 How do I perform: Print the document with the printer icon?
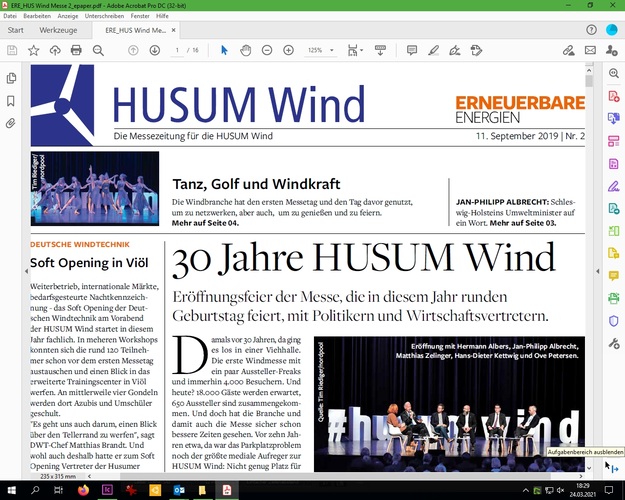tap(76, 50)
